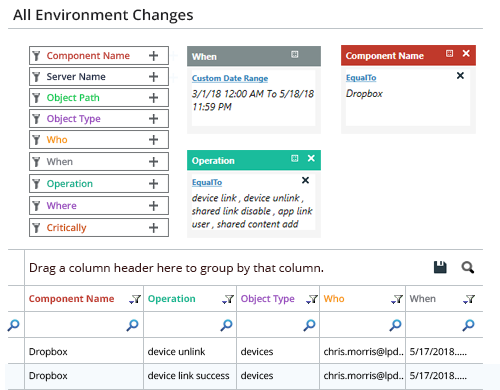Delete the Operation EqualTo condition
This screenshot has height=390, width=500.
pos(305,180)
